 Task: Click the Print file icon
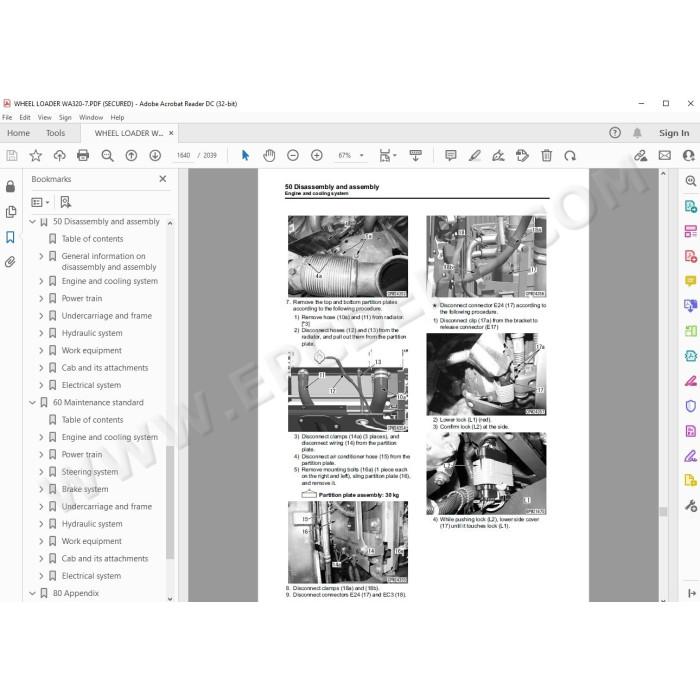[x=83, y=155]
